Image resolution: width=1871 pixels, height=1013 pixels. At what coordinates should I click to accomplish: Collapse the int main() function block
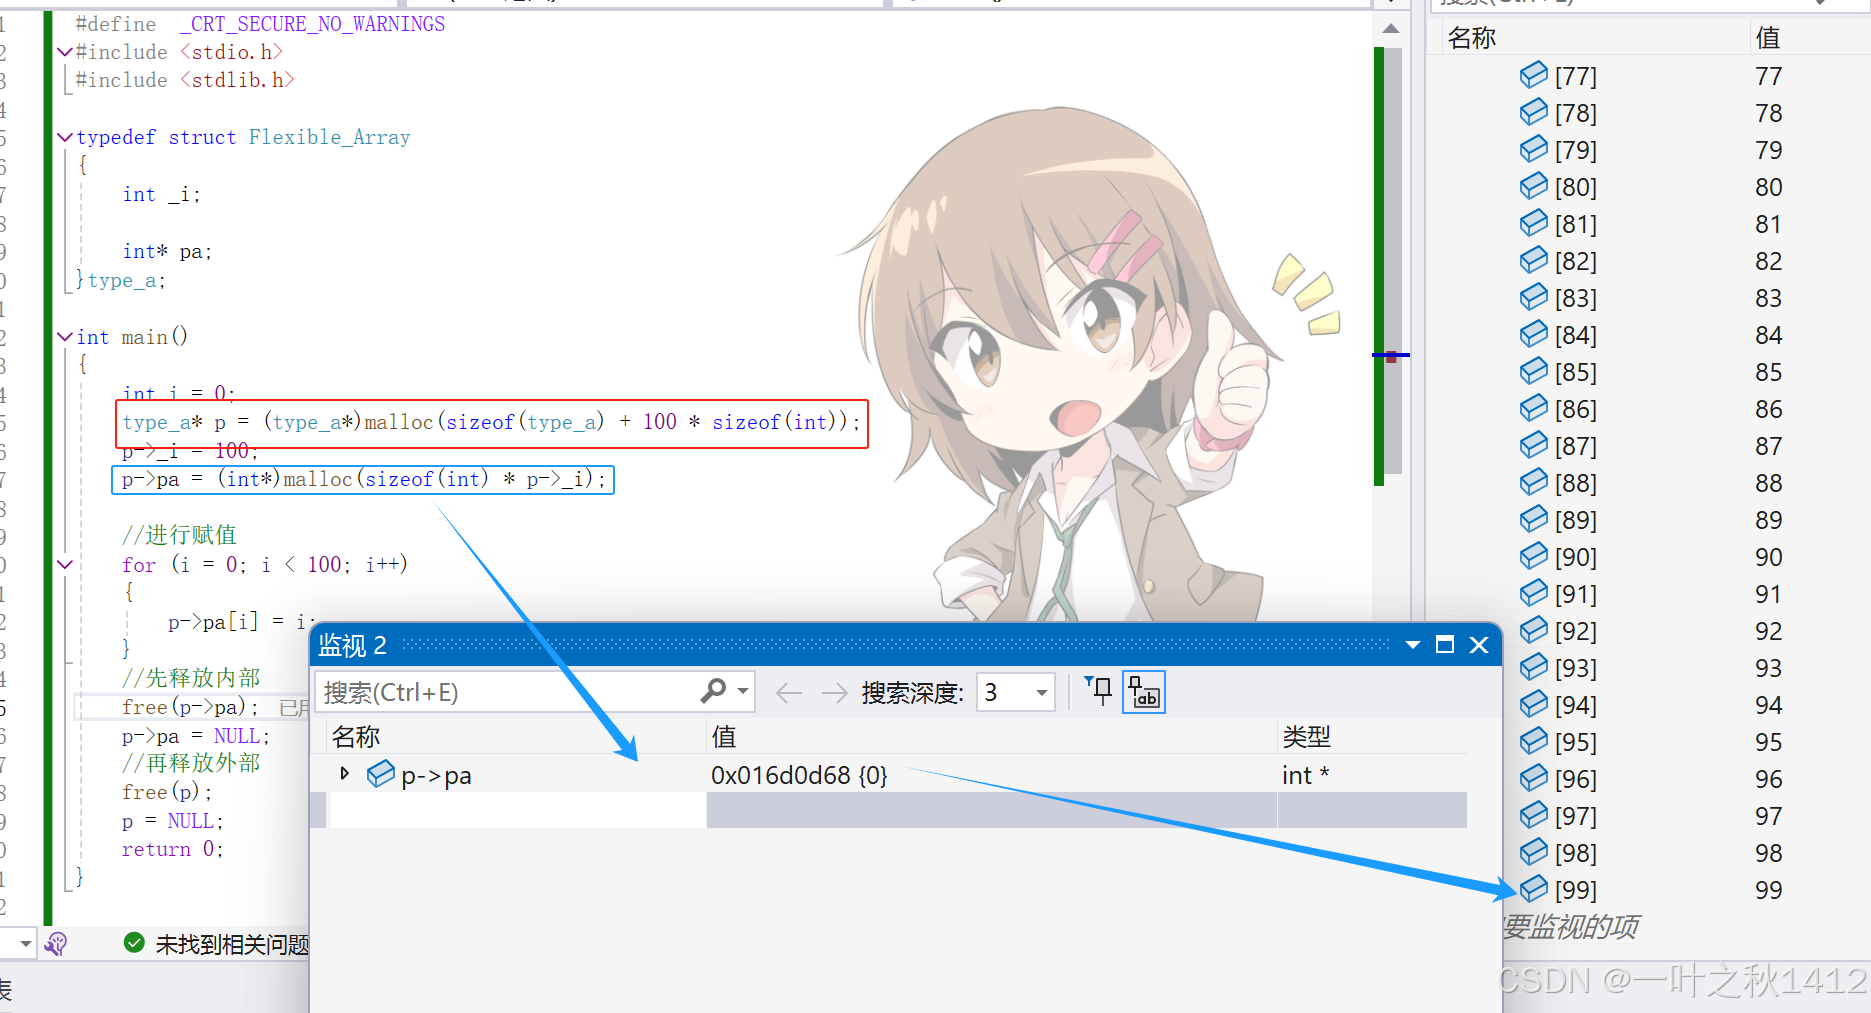[65, 337]
